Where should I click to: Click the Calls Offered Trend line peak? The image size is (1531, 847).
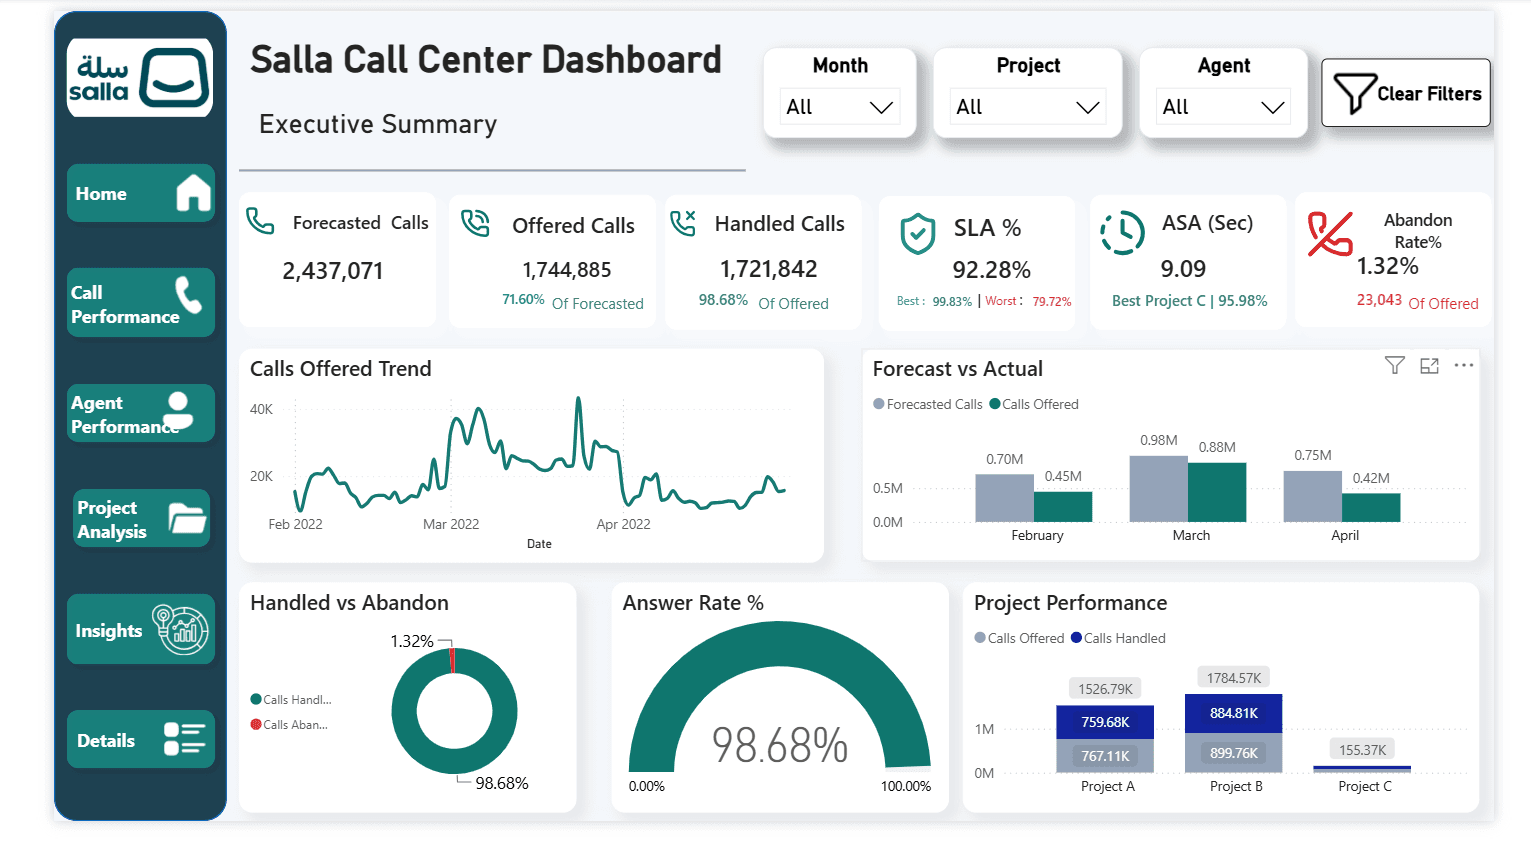pyautogui.click(x=578, y=400)
